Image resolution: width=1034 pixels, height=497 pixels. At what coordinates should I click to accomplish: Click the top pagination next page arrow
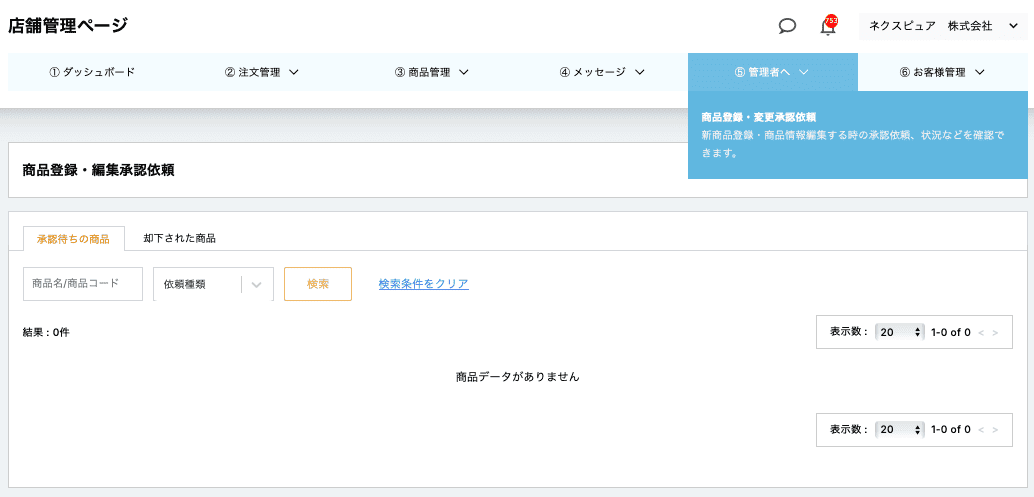[995, 332]
